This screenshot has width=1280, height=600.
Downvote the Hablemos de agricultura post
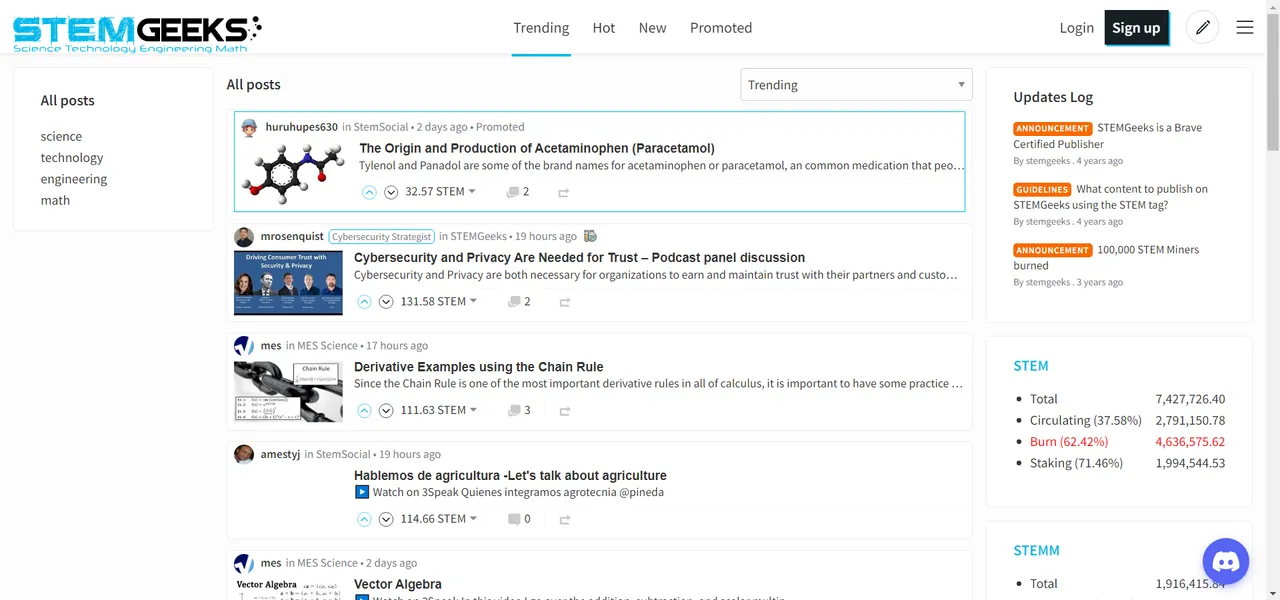(386, 519)
